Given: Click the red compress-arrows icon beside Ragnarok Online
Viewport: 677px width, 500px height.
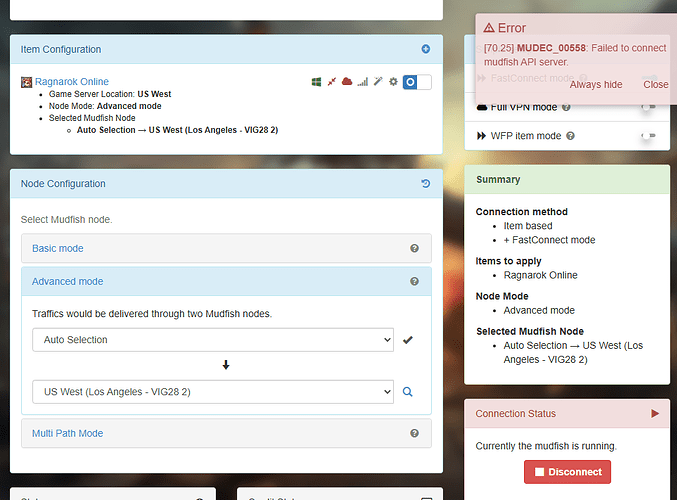Looking at the screenshot, I should click(332, 82).
